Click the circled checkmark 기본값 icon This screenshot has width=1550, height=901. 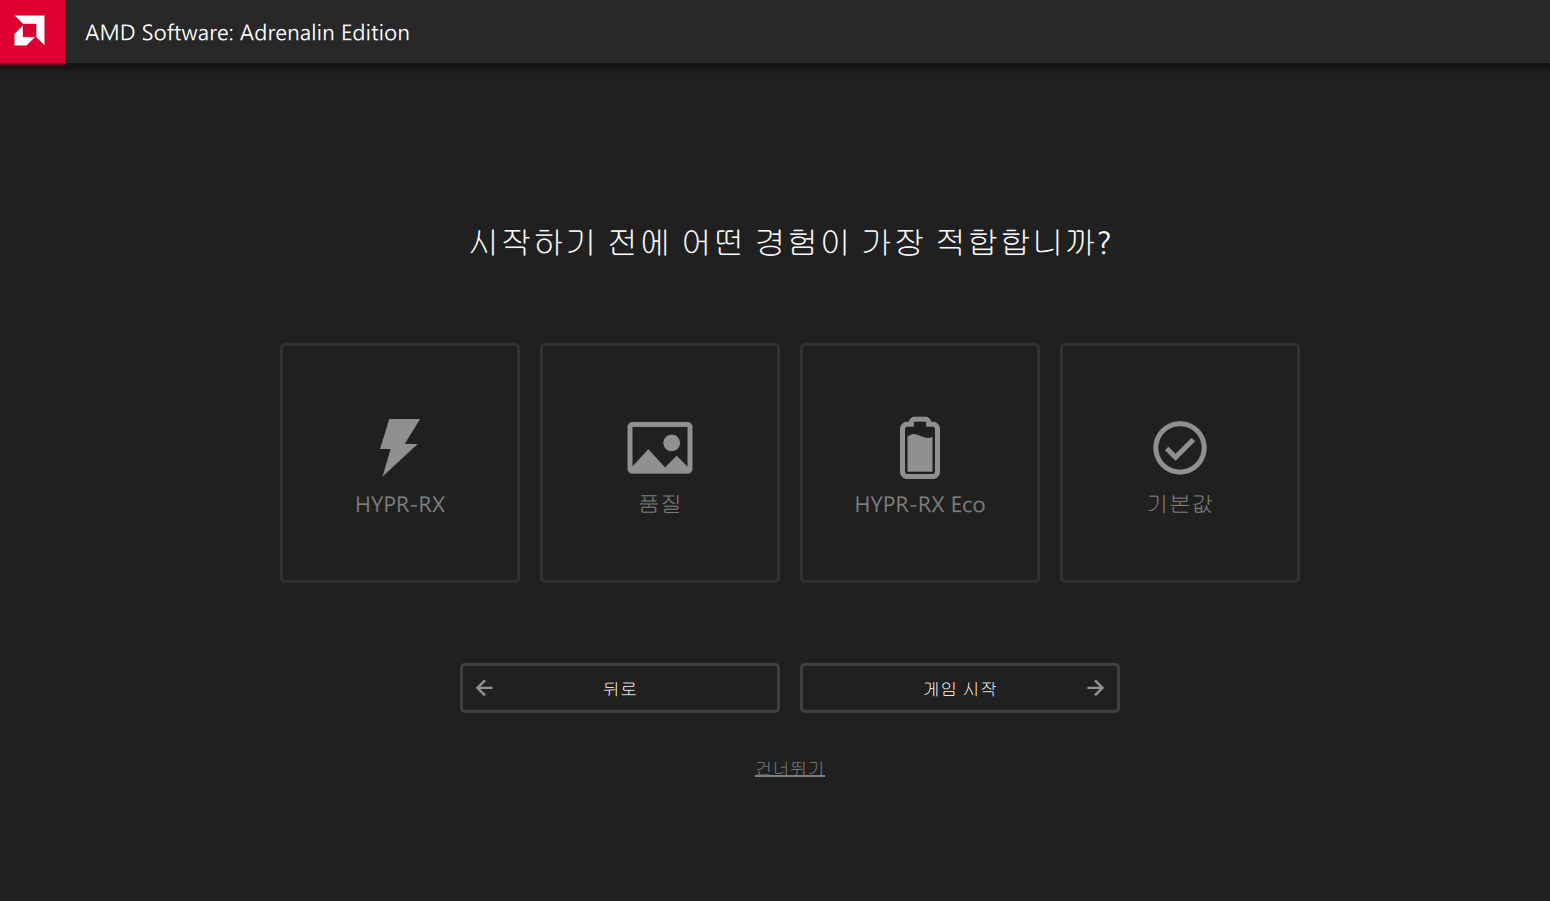[1180, 447]
